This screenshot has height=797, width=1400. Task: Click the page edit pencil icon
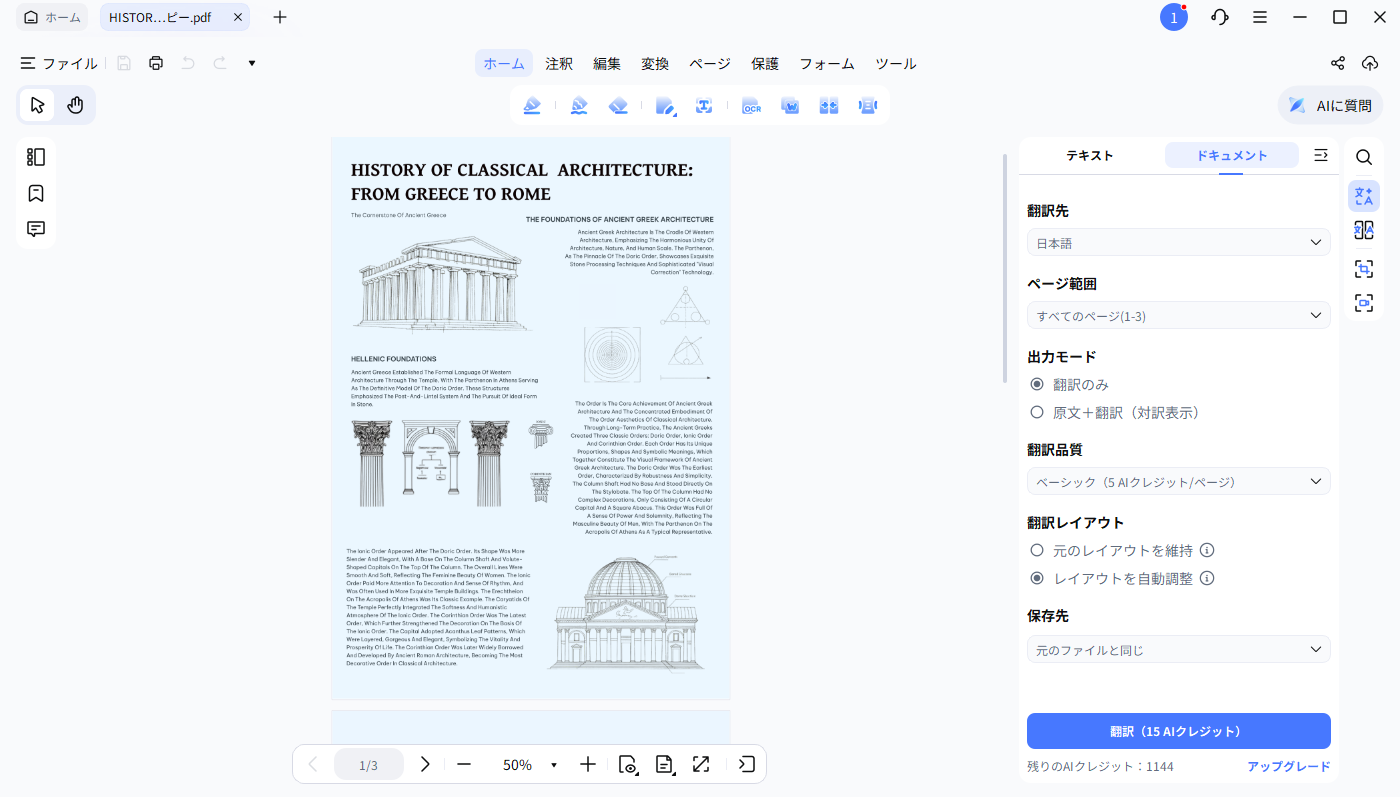click(665, 106)
